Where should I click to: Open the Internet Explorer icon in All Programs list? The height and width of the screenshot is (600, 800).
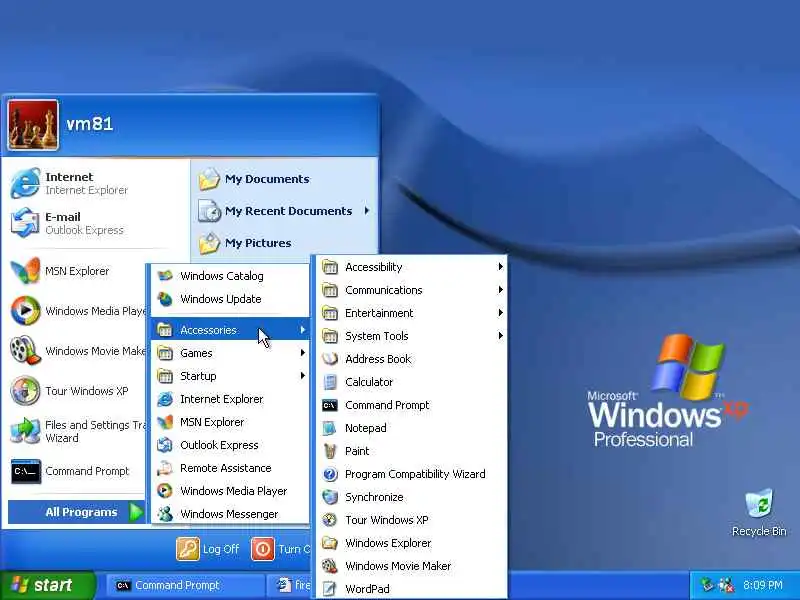click(165, 399)
